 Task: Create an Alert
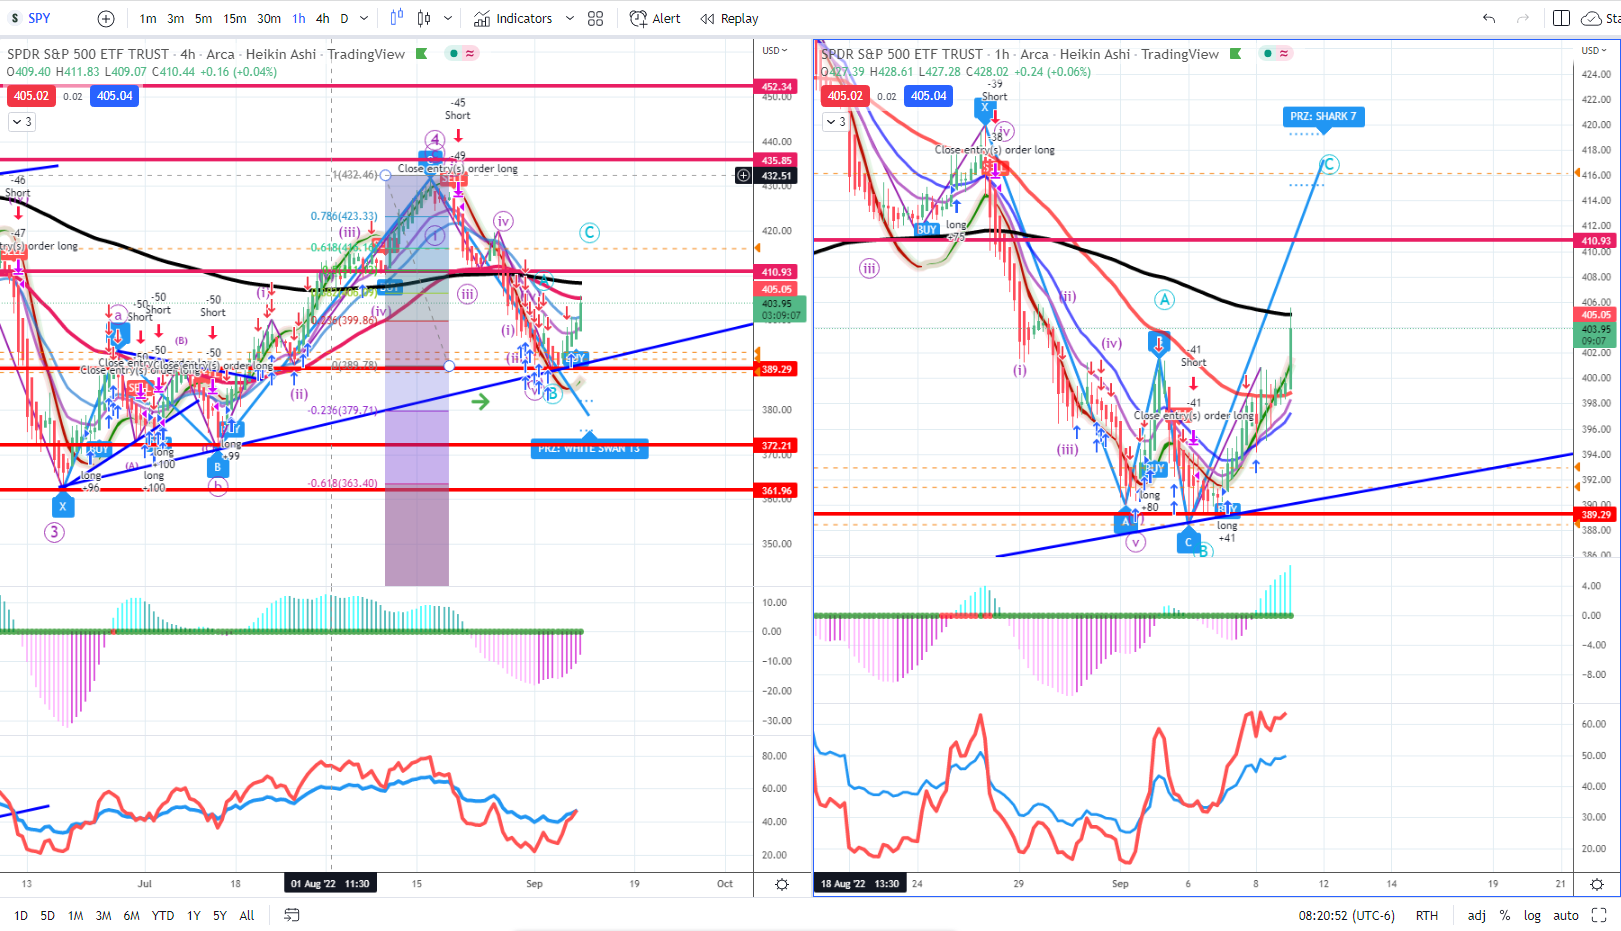click(x=655, y=18)
